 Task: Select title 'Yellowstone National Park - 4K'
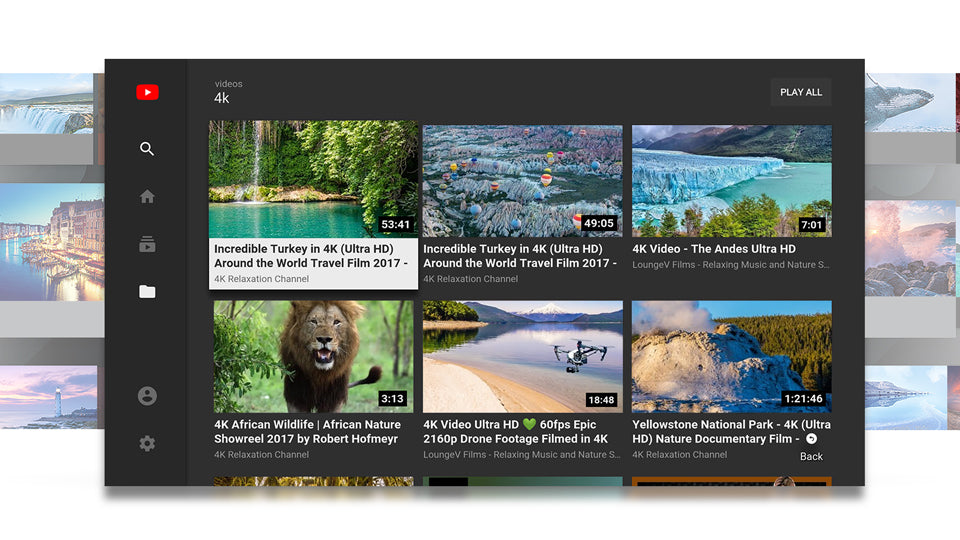pos(732,432)
